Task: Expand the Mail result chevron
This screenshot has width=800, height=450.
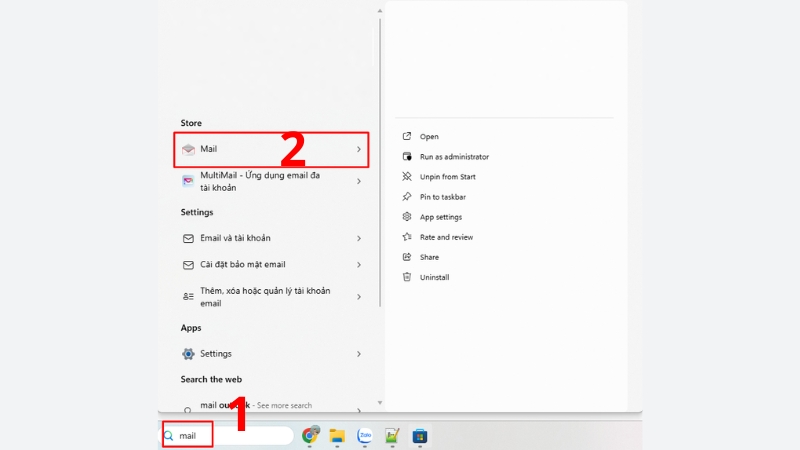Action: tap(359, 149)
